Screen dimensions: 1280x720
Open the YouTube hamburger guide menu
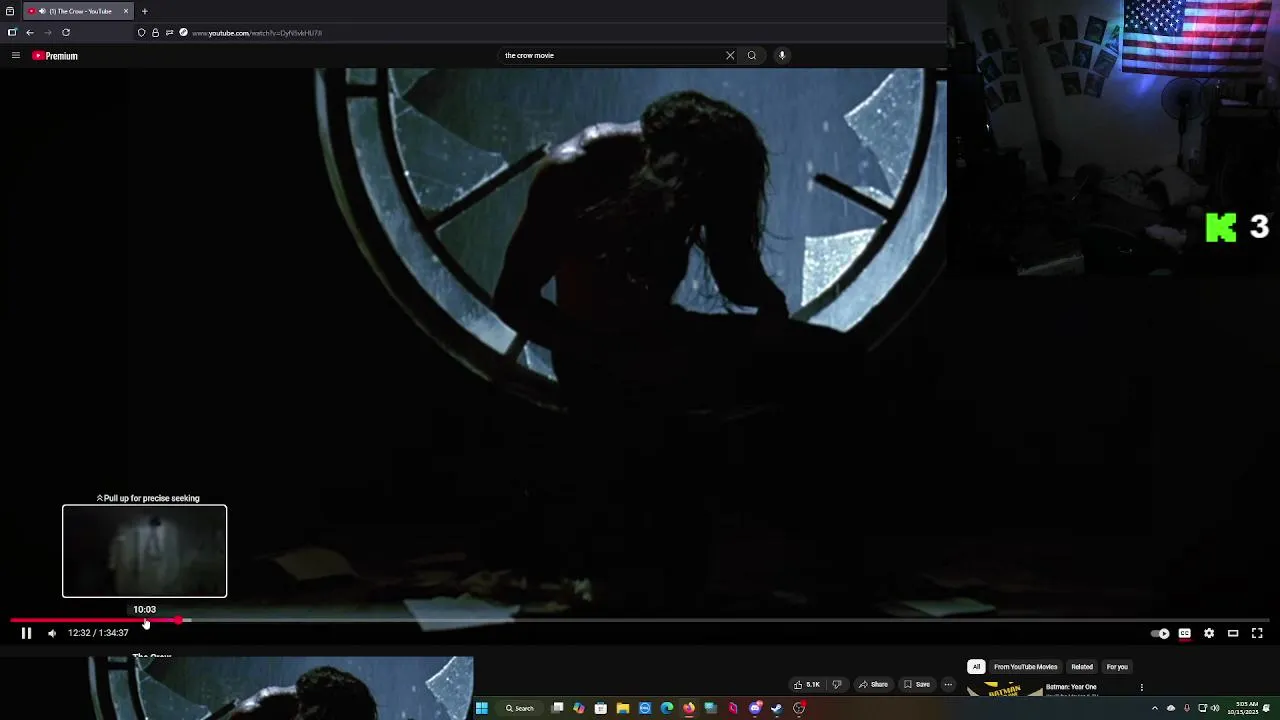(x=16, y=56)
